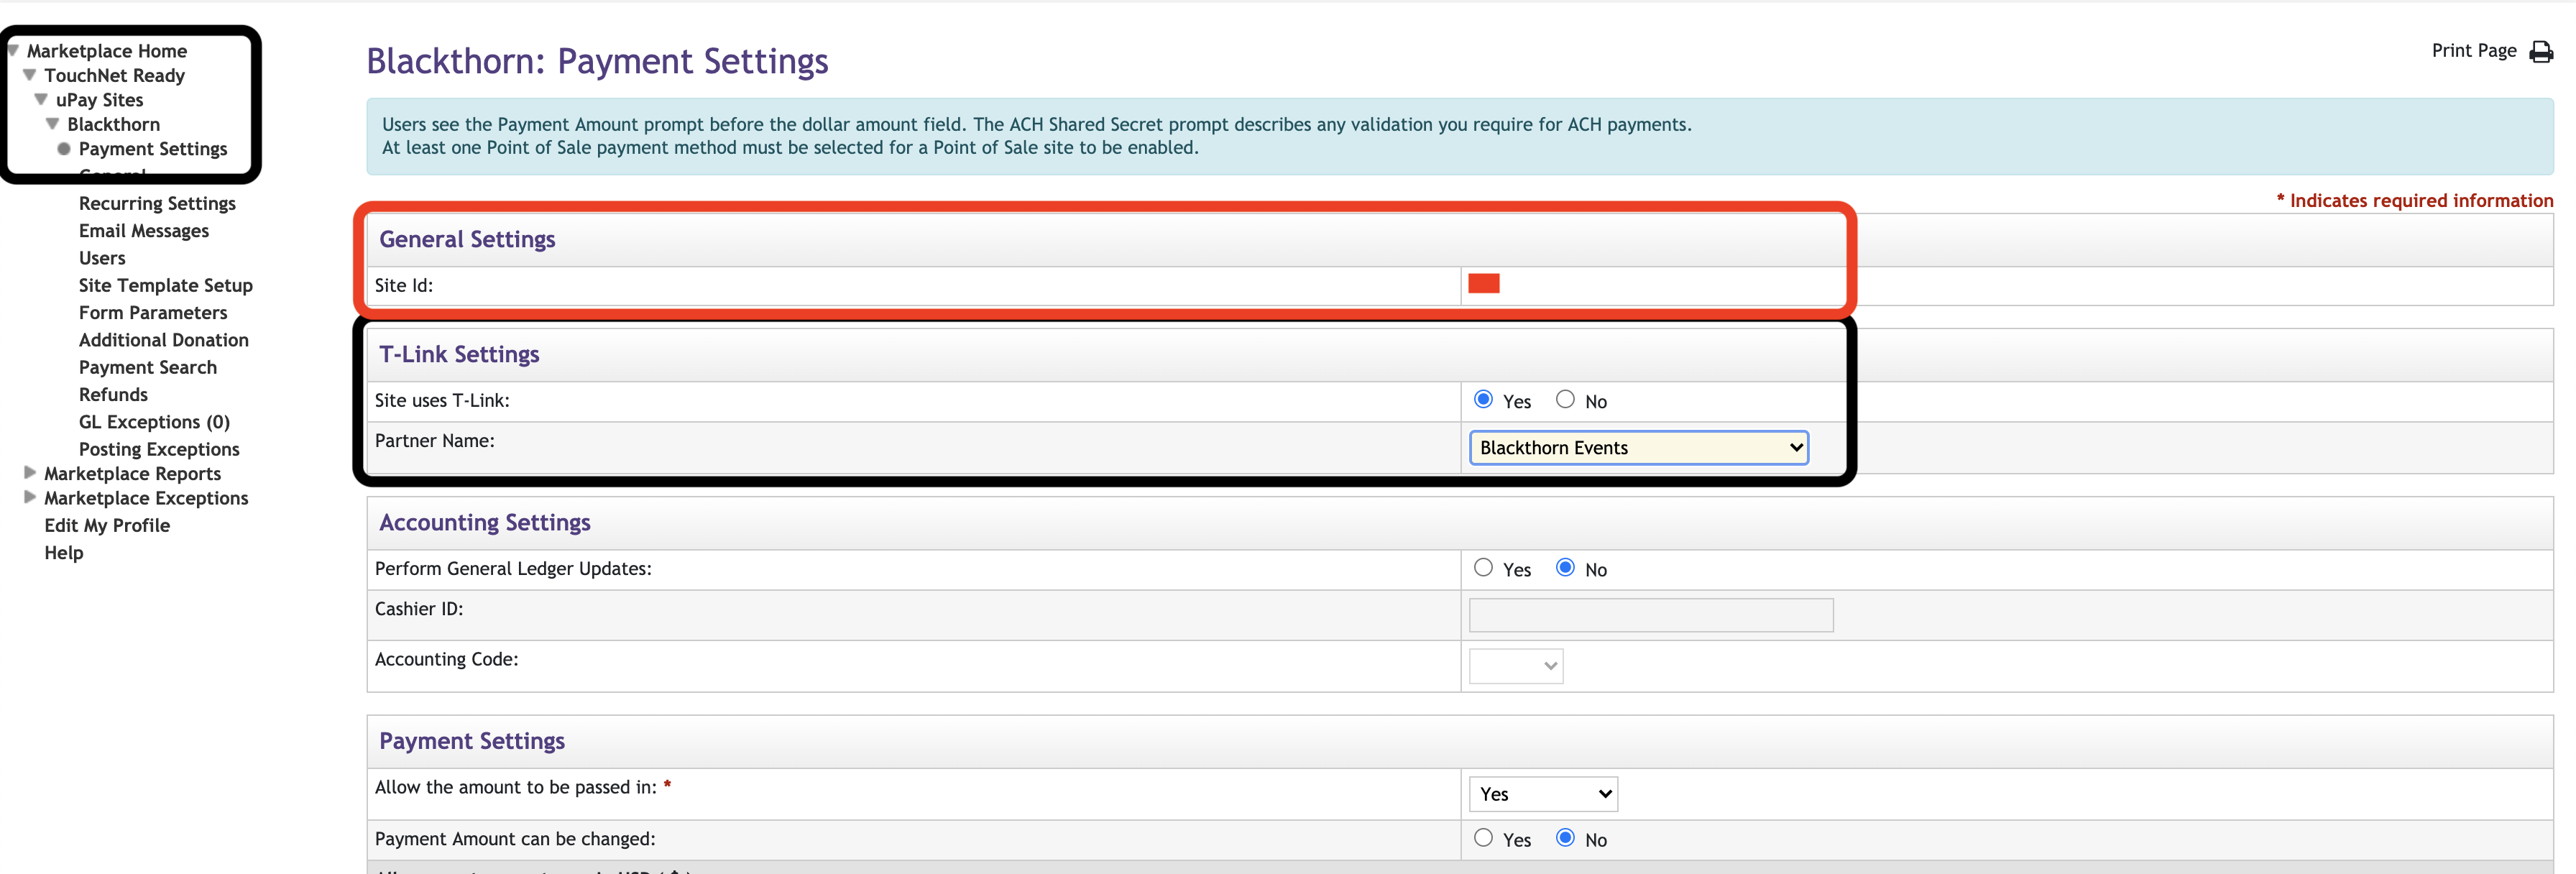
Task: Select Yes for Site uses T-Link
Action: coord(1483,400)
